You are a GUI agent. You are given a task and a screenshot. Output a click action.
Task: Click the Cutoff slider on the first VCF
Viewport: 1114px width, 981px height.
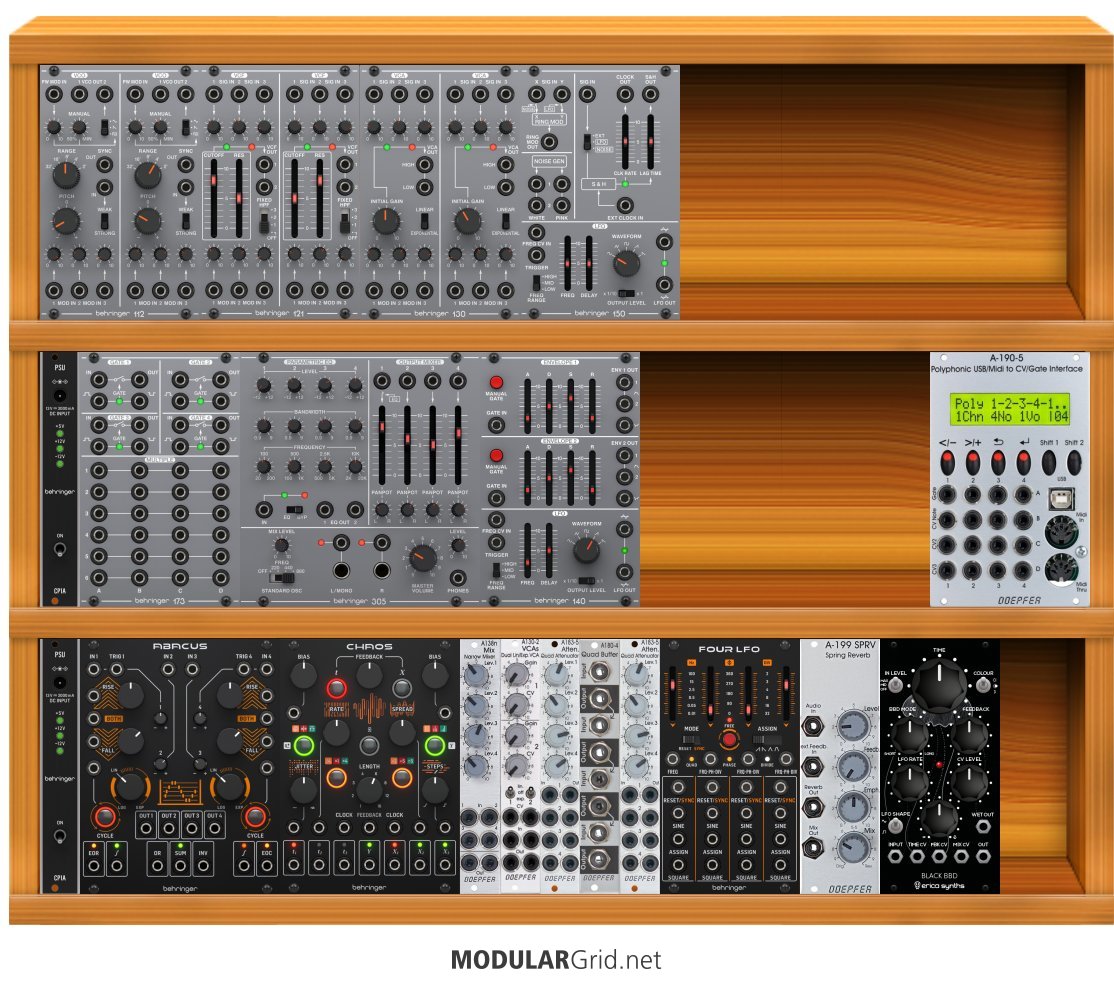point(213,198)
